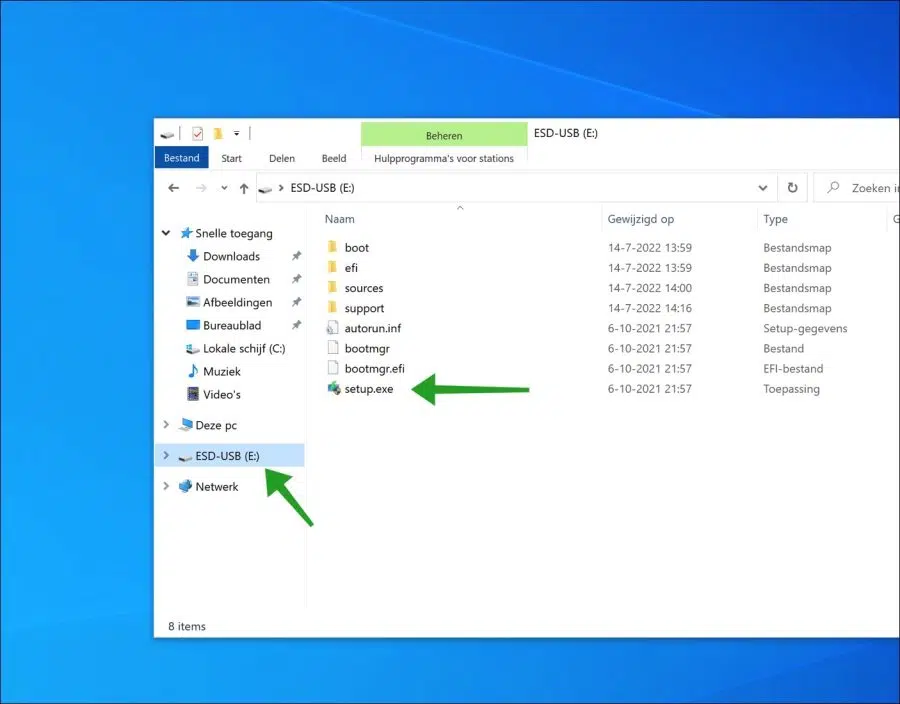This screenshot has width=900, height=704.
Task: Click EFI-bestand type of bootmgr.efi
Action: (793, 368)
